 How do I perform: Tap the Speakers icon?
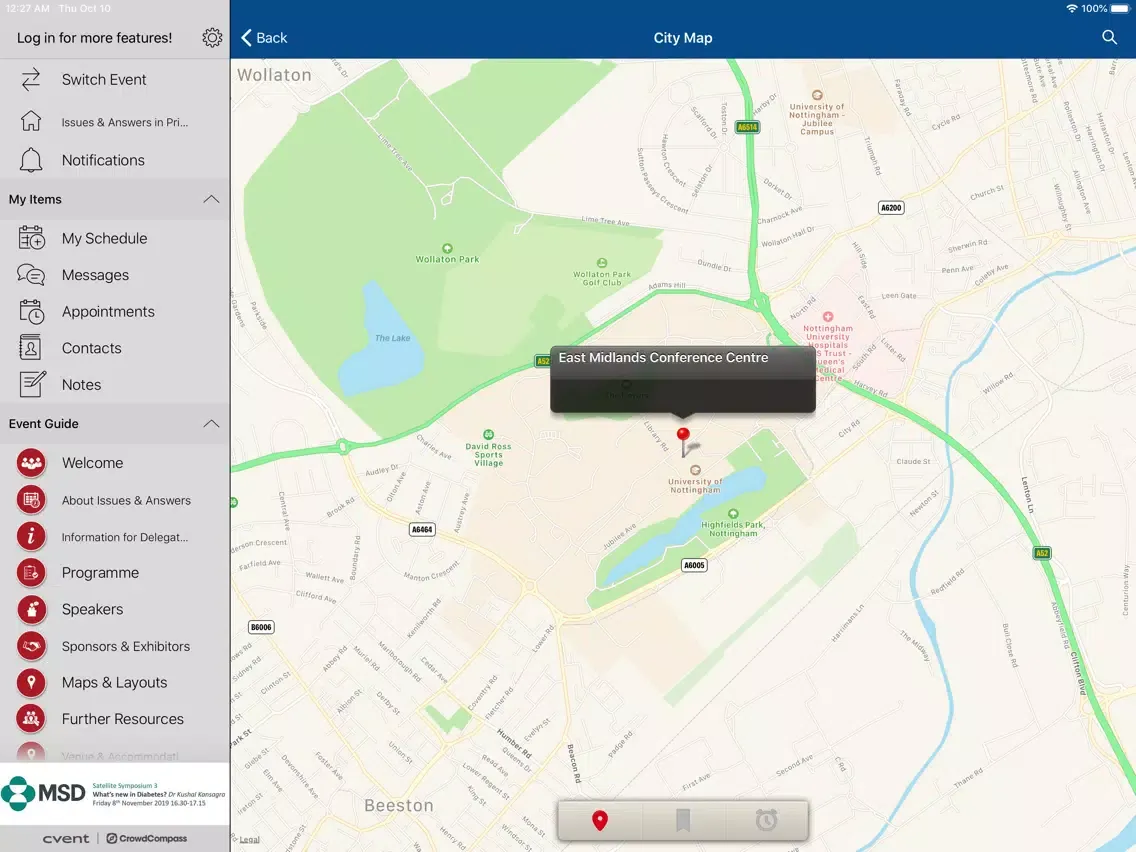[x=31, y=609]
